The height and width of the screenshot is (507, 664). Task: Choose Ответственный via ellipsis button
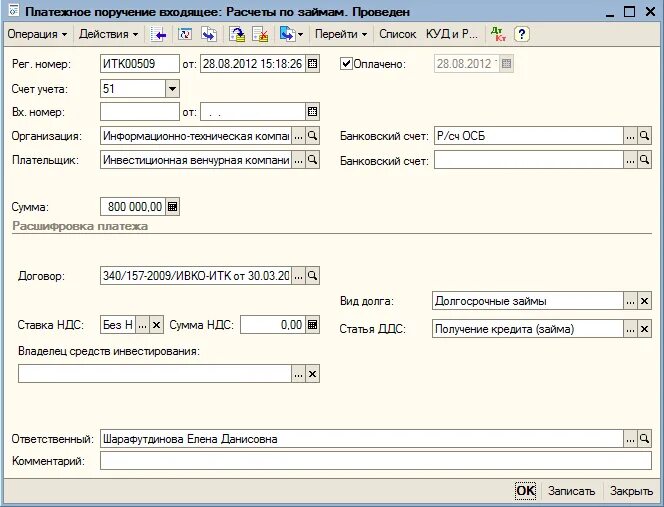click(631, 439)
